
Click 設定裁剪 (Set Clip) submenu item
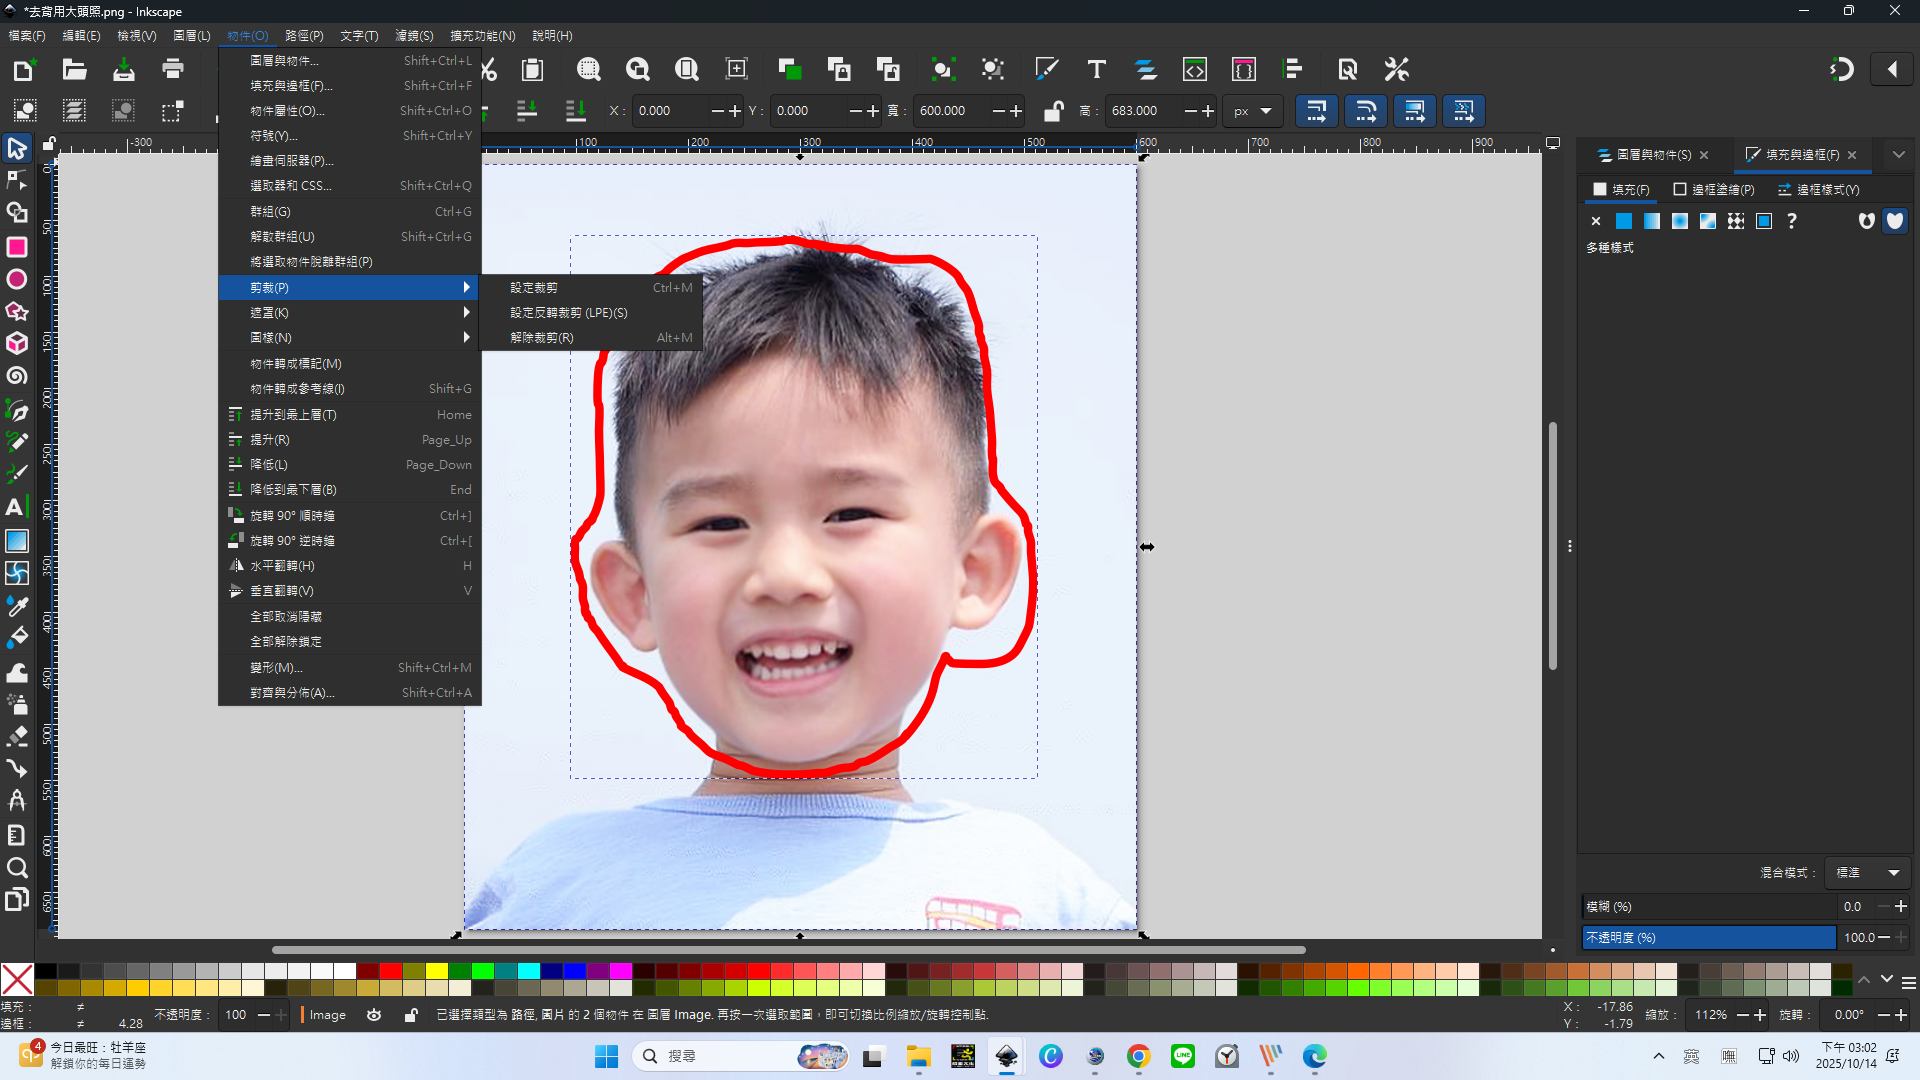tap(534, 288)
